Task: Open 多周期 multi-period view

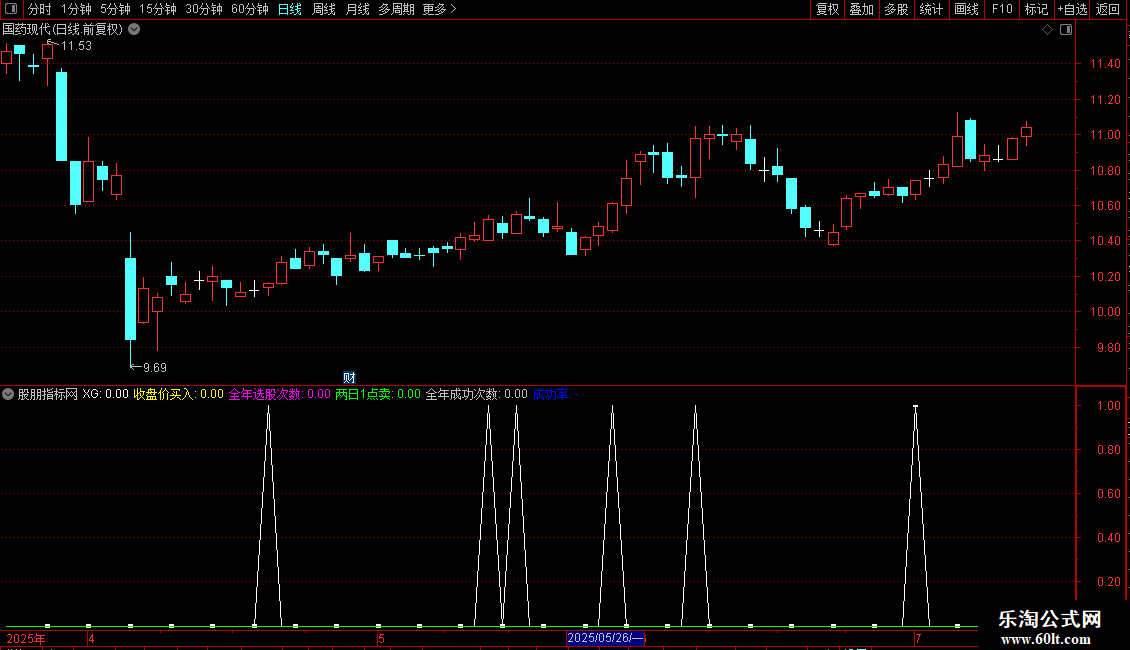Action: coord(396,9)
